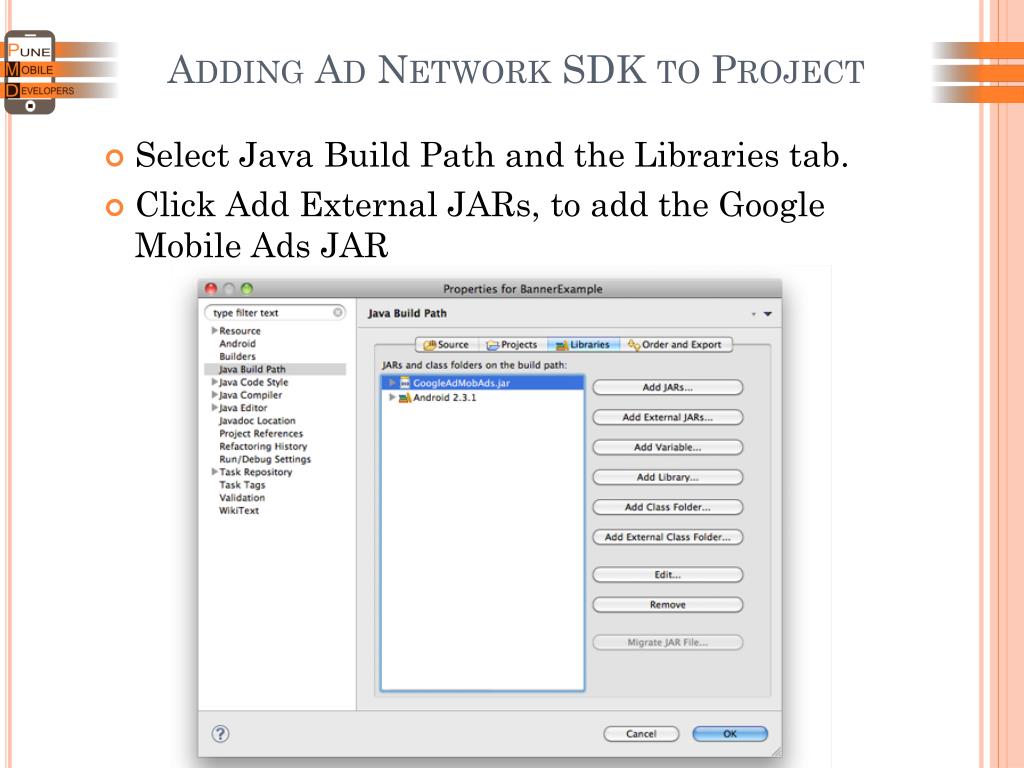Select WikiText in the tree
The width and height of the screenshot is (1024, 768).
click(x=239, y=511)
